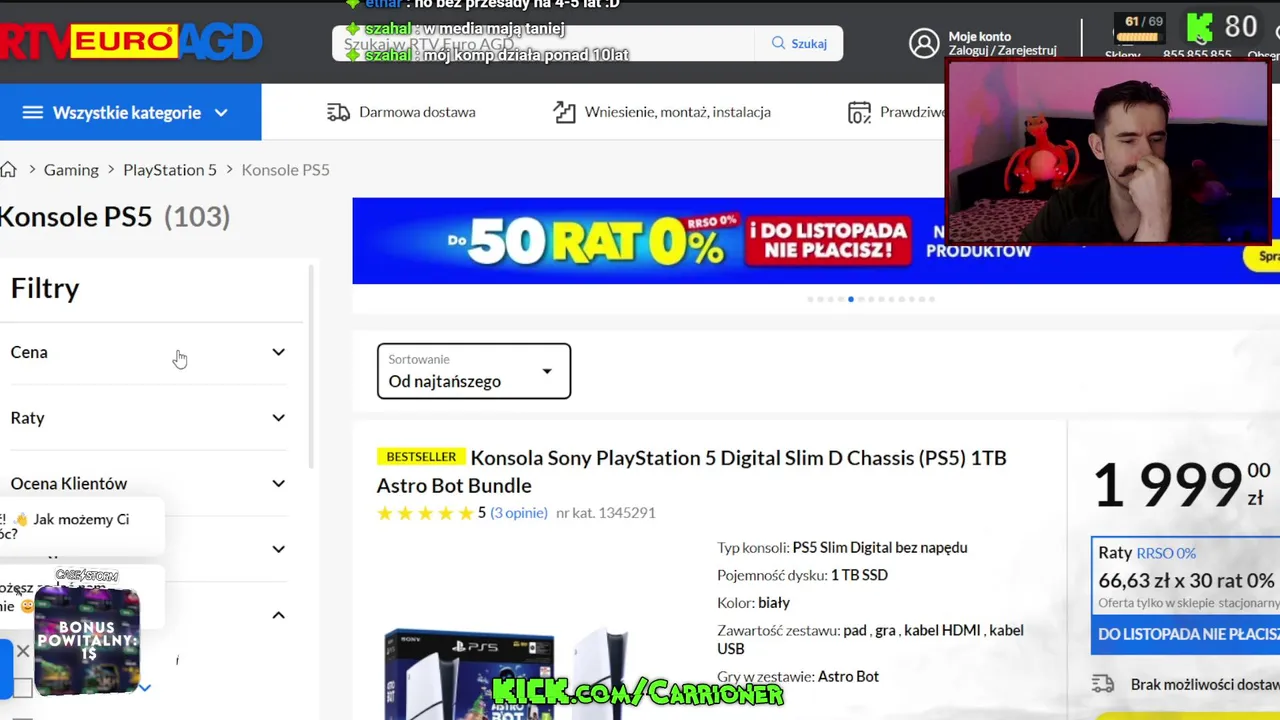Click "Oferta tylko w sklepie stacjonarnym" note

pos(1189,603)
